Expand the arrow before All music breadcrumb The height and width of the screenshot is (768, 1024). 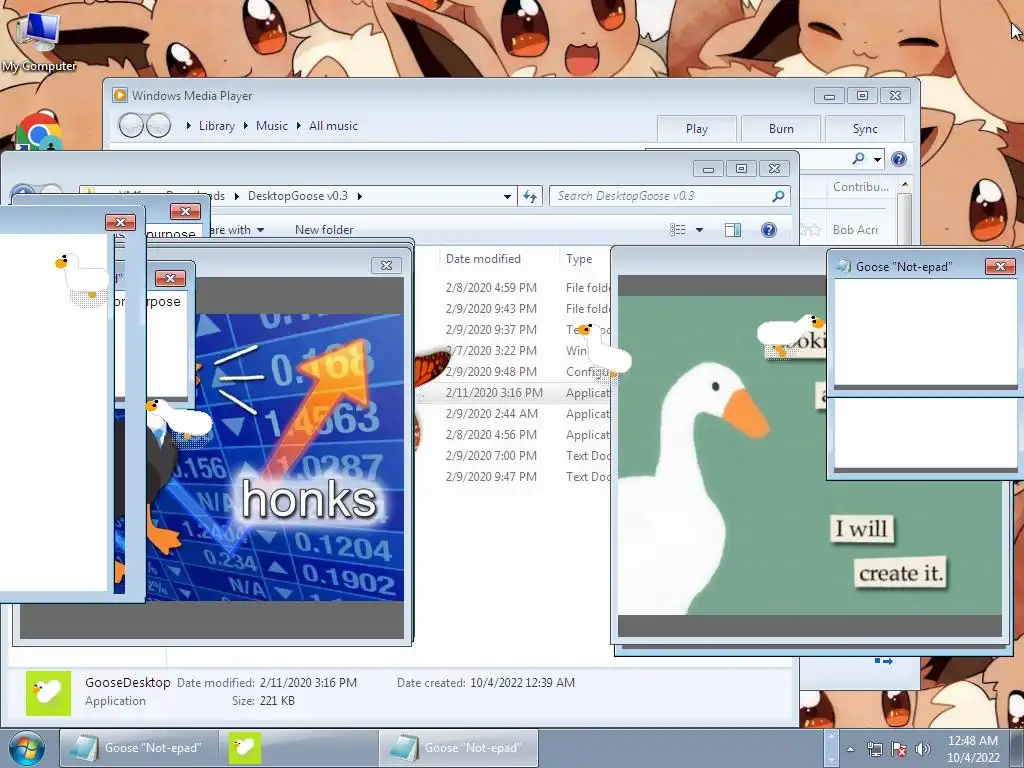[298, 125]
